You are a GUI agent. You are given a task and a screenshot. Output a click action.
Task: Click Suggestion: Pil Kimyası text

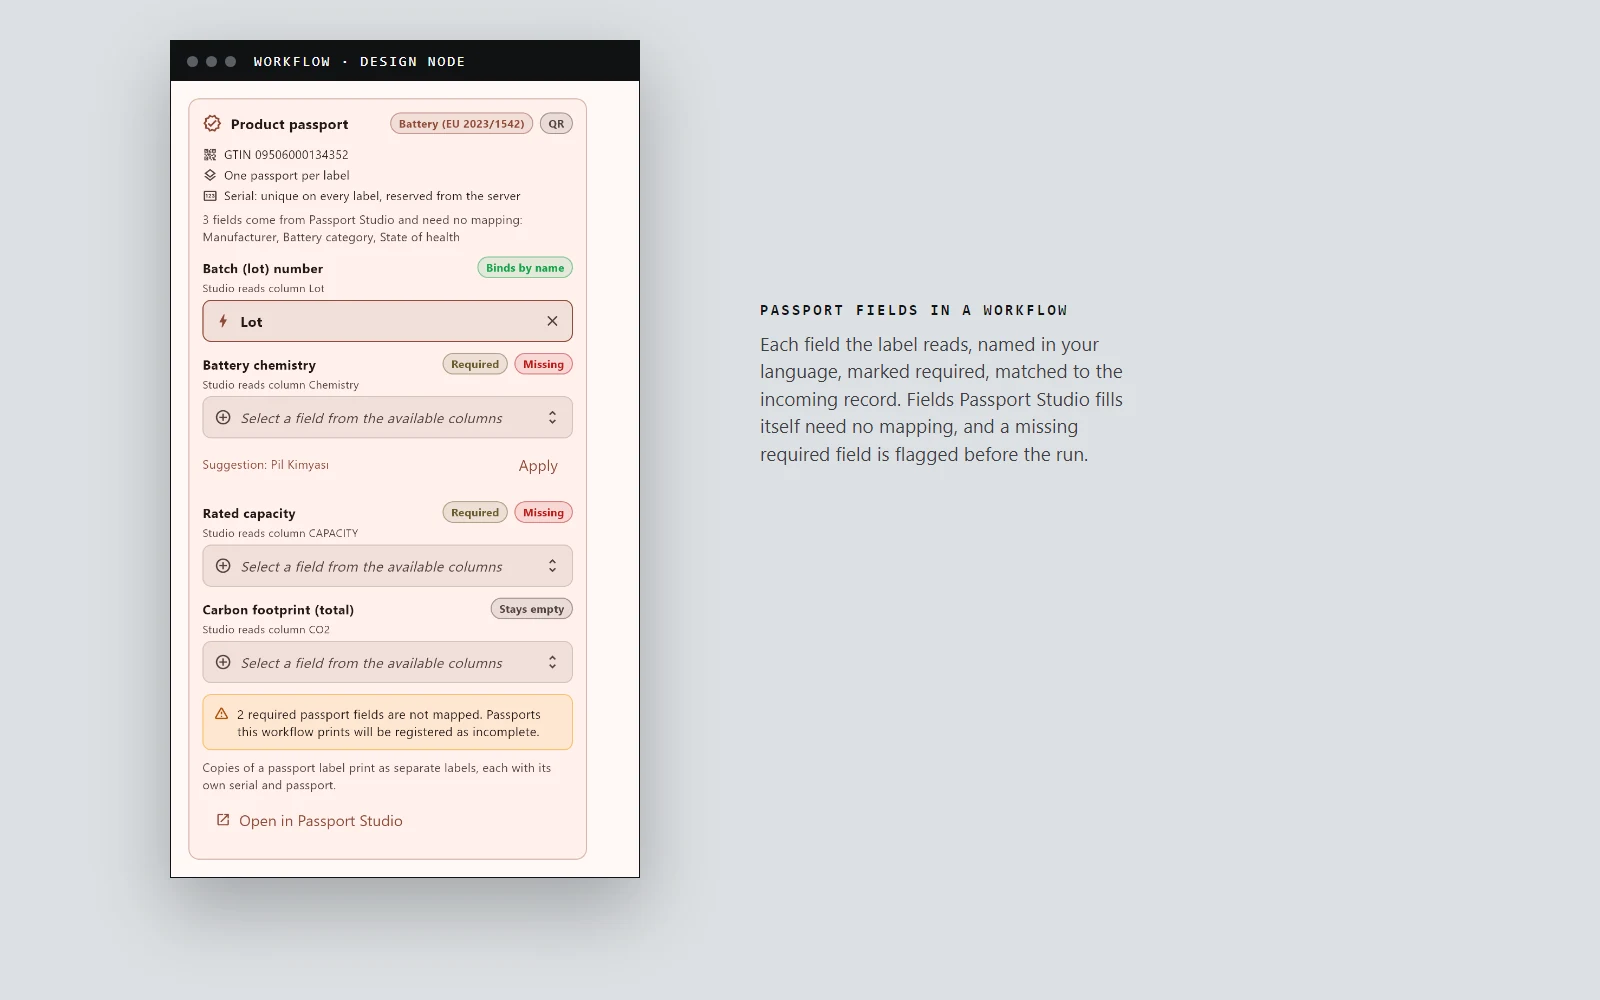pos(266,465)
